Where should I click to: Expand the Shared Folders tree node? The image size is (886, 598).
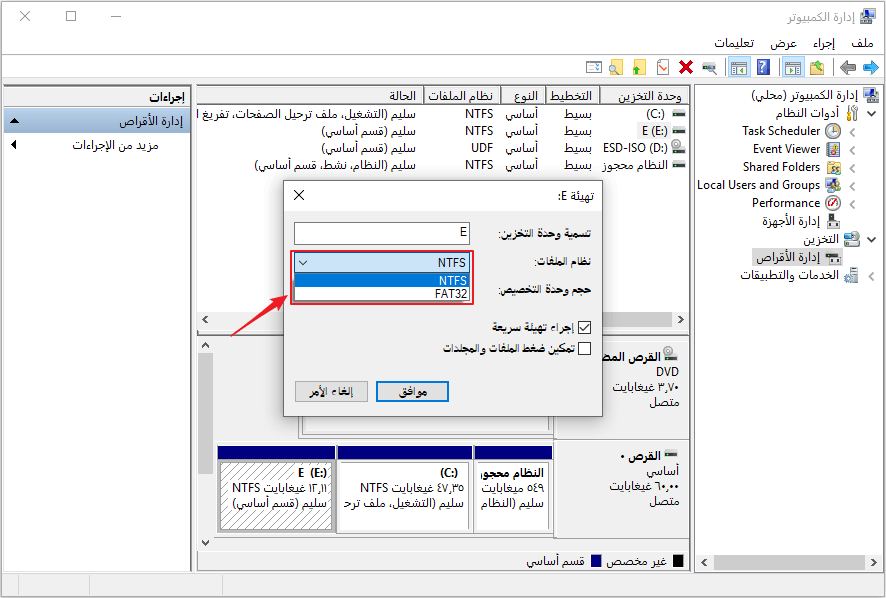pyautogui.click(x=852, y=168)
